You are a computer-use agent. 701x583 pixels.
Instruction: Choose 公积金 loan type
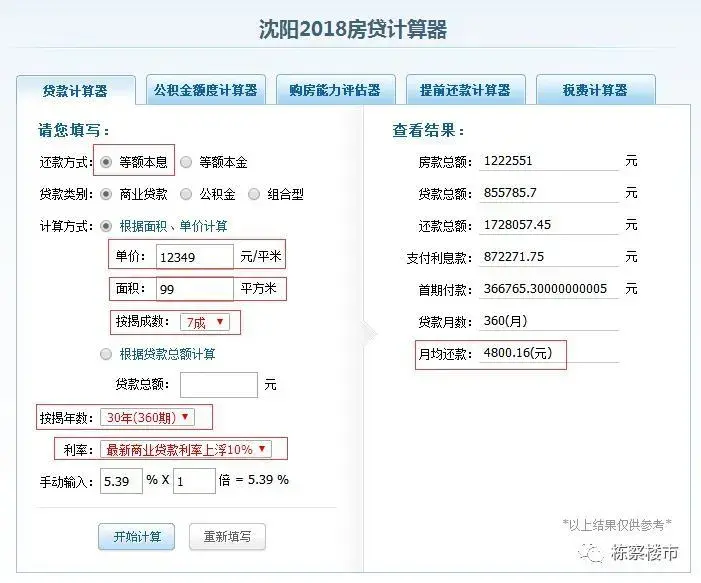point(186,194)
